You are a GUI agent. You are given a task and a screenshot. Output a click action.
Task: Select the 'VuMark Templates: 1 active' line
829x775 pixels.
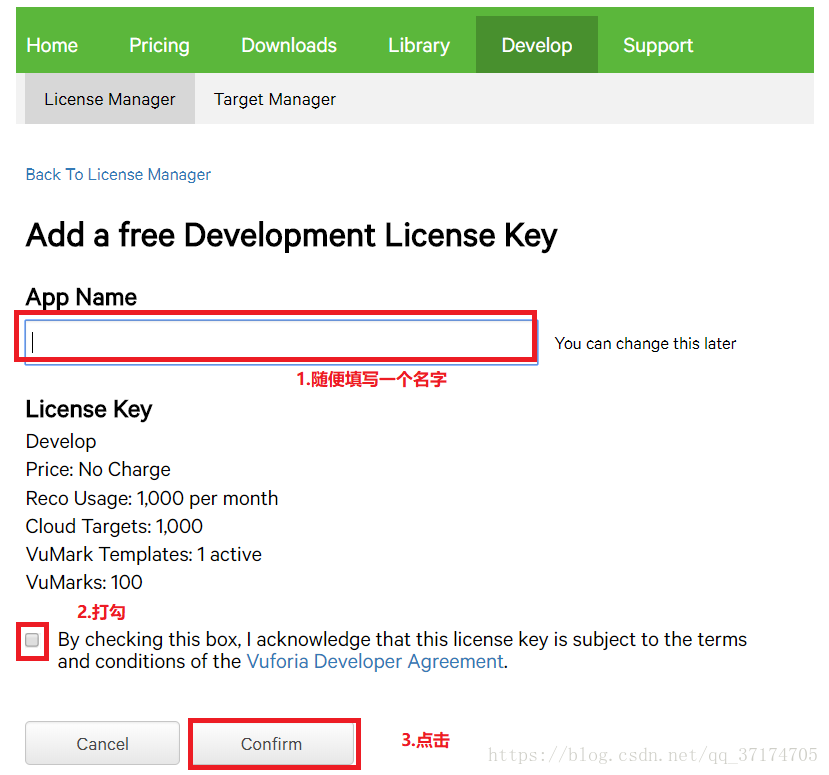pyautogui.click(x=144, y=555)
